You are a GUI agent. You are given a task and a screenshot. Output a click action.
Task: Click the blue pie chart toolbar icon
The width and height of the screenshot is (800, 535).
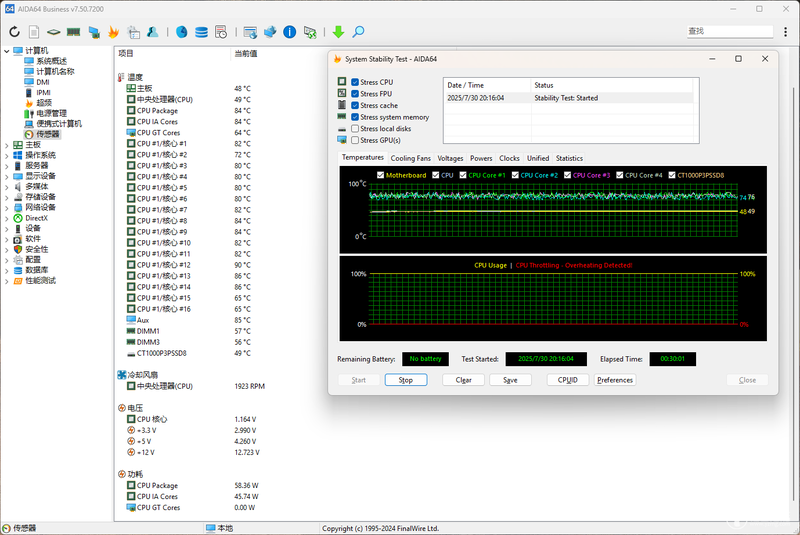click(182, 32)
